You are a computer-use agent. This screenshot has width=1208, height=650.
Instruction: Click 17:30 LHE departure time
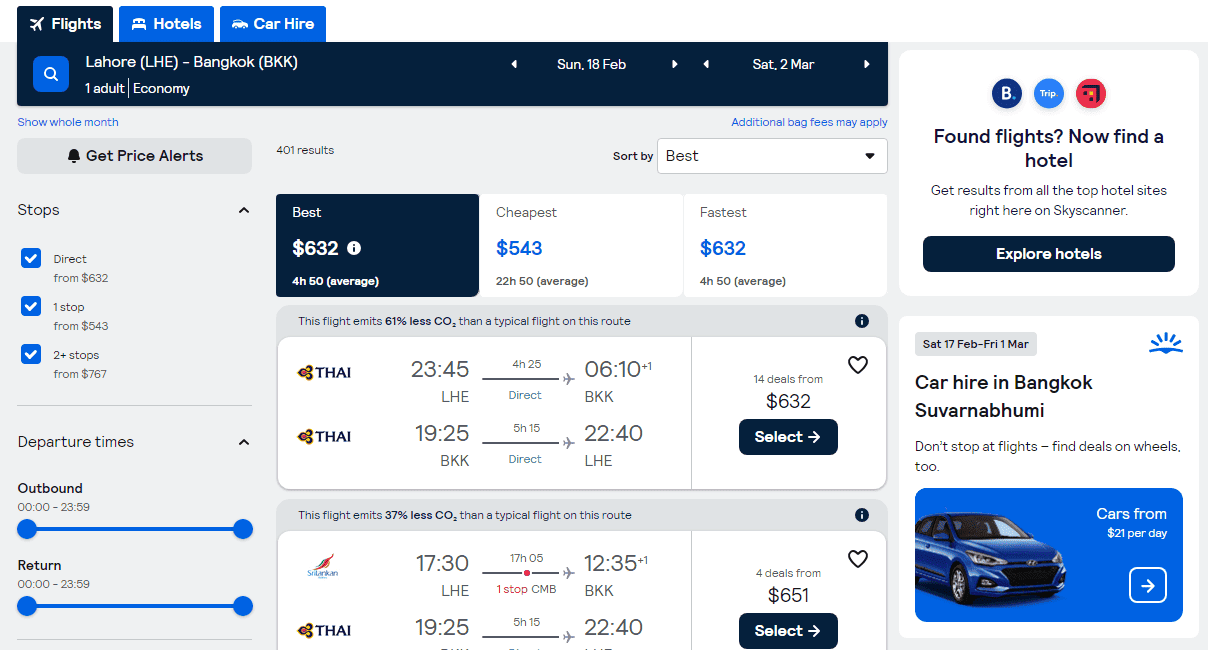tap(442, 564)
